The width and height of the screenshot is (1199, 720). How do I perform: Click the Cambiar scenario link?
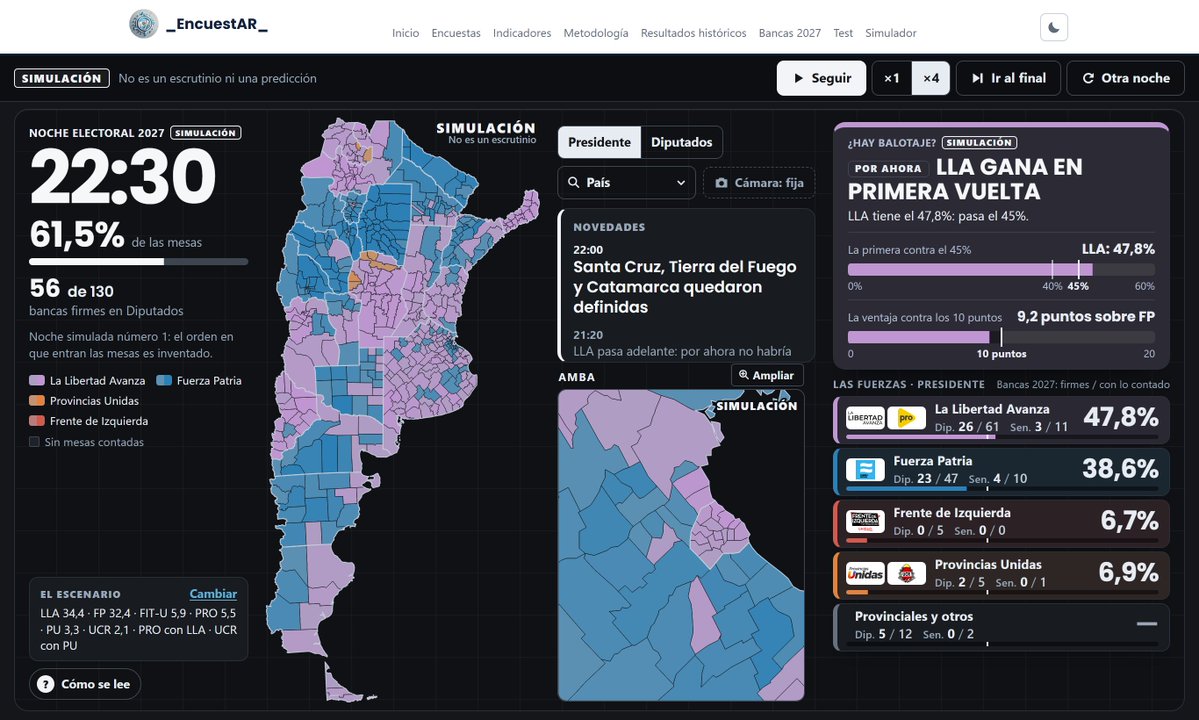[213, 594]
